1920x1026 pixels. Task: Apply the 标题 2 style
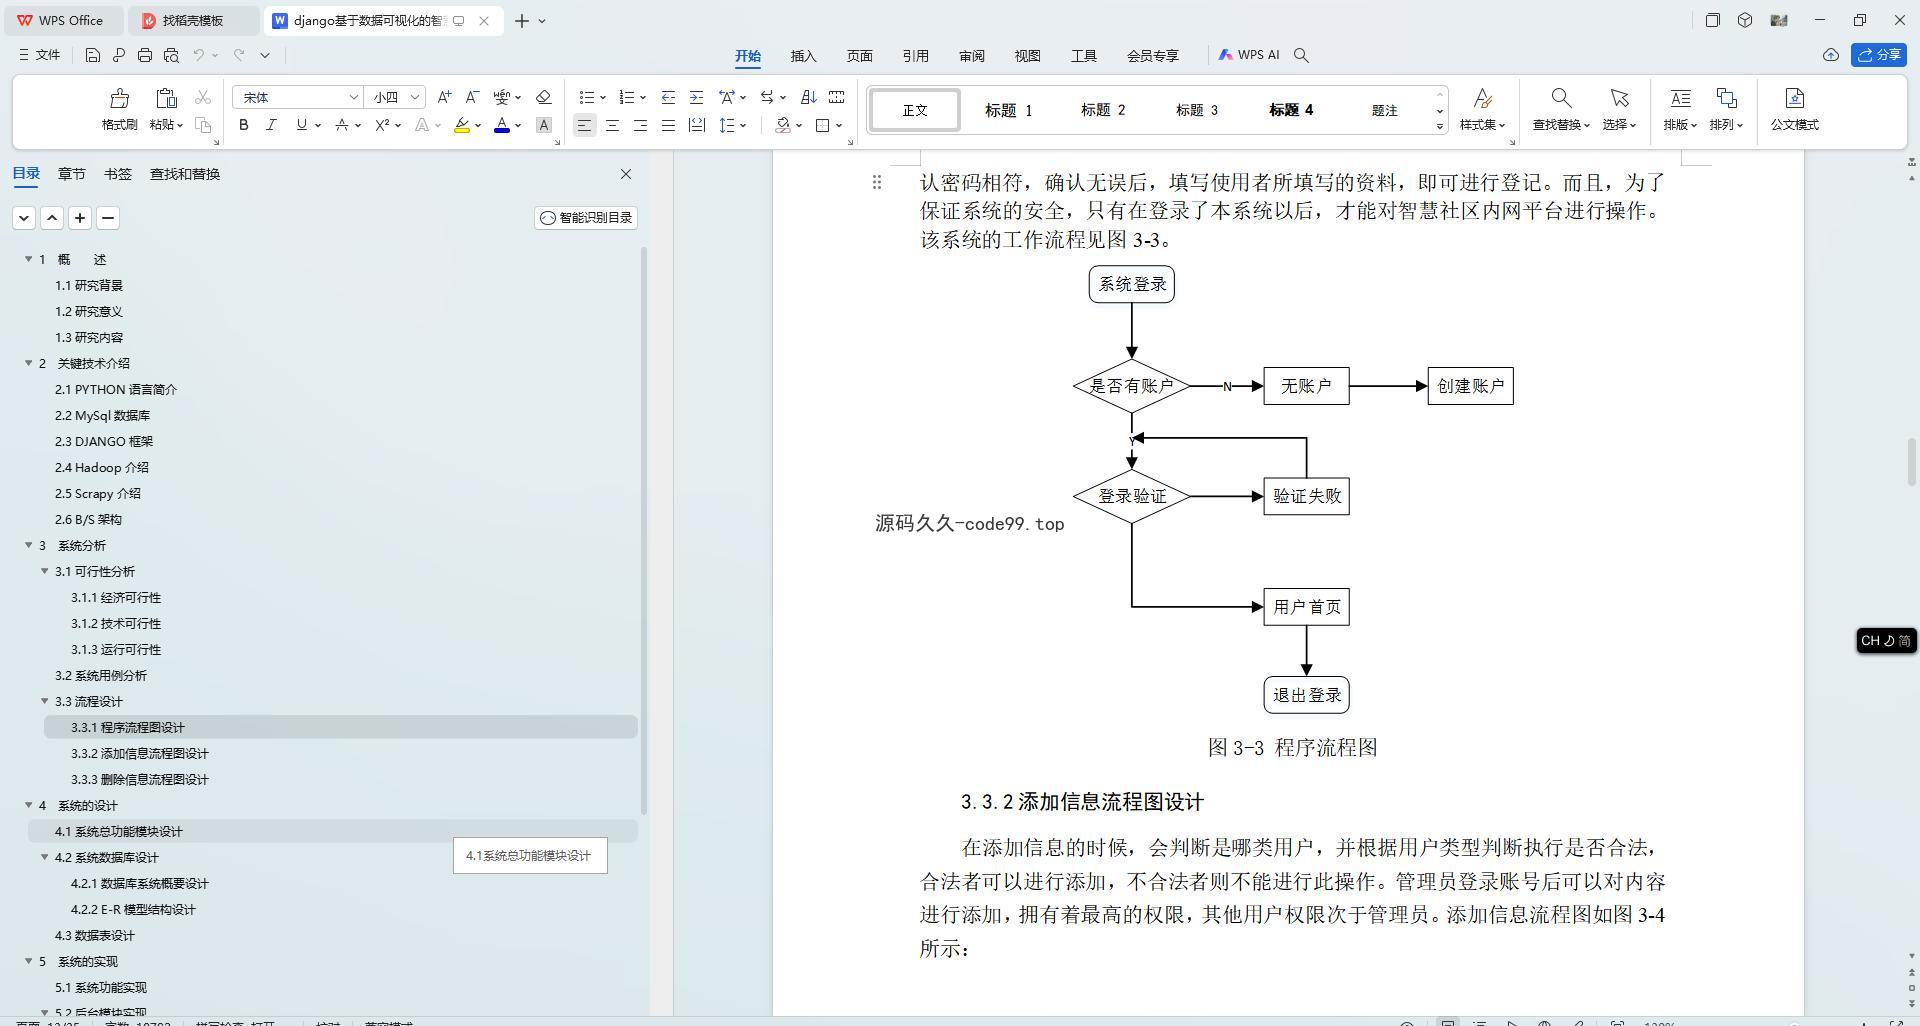1102,110
